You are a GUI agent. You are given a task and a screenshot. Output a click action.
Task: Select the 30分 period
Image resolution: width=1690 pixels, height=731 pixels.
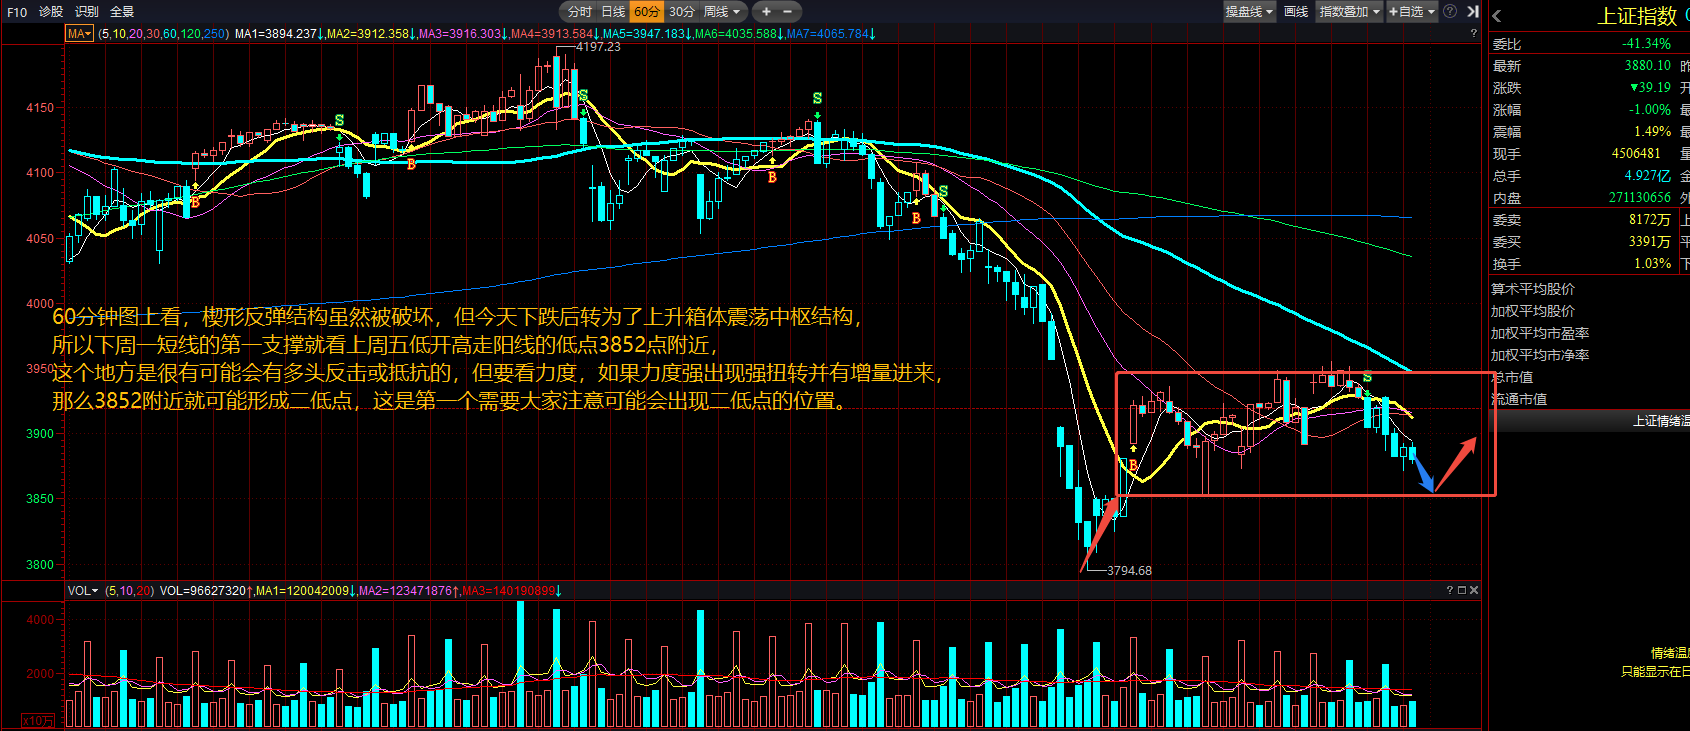click(x=682, y=12)
